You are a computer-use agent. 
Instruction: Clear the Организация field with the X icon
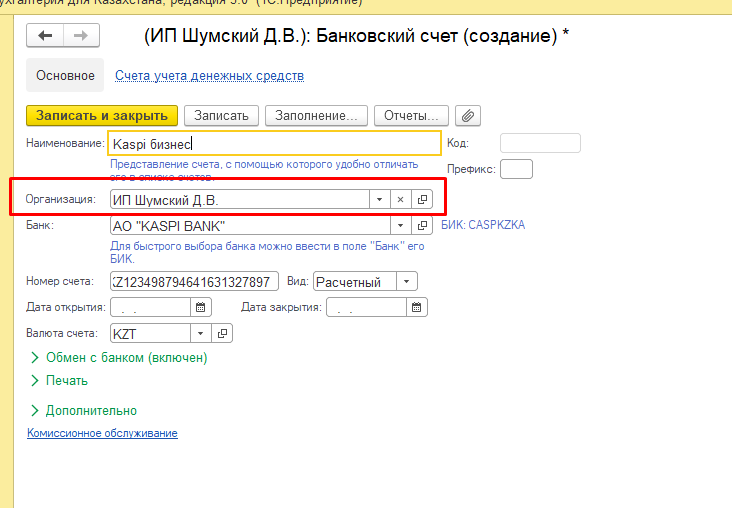[x=400, y=199]
